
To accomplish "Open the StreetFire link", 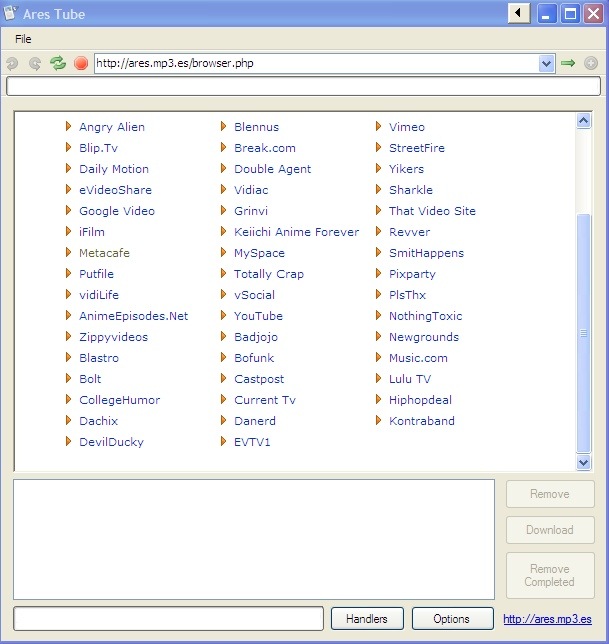I will pyautogui.click(x=417, y=148).
